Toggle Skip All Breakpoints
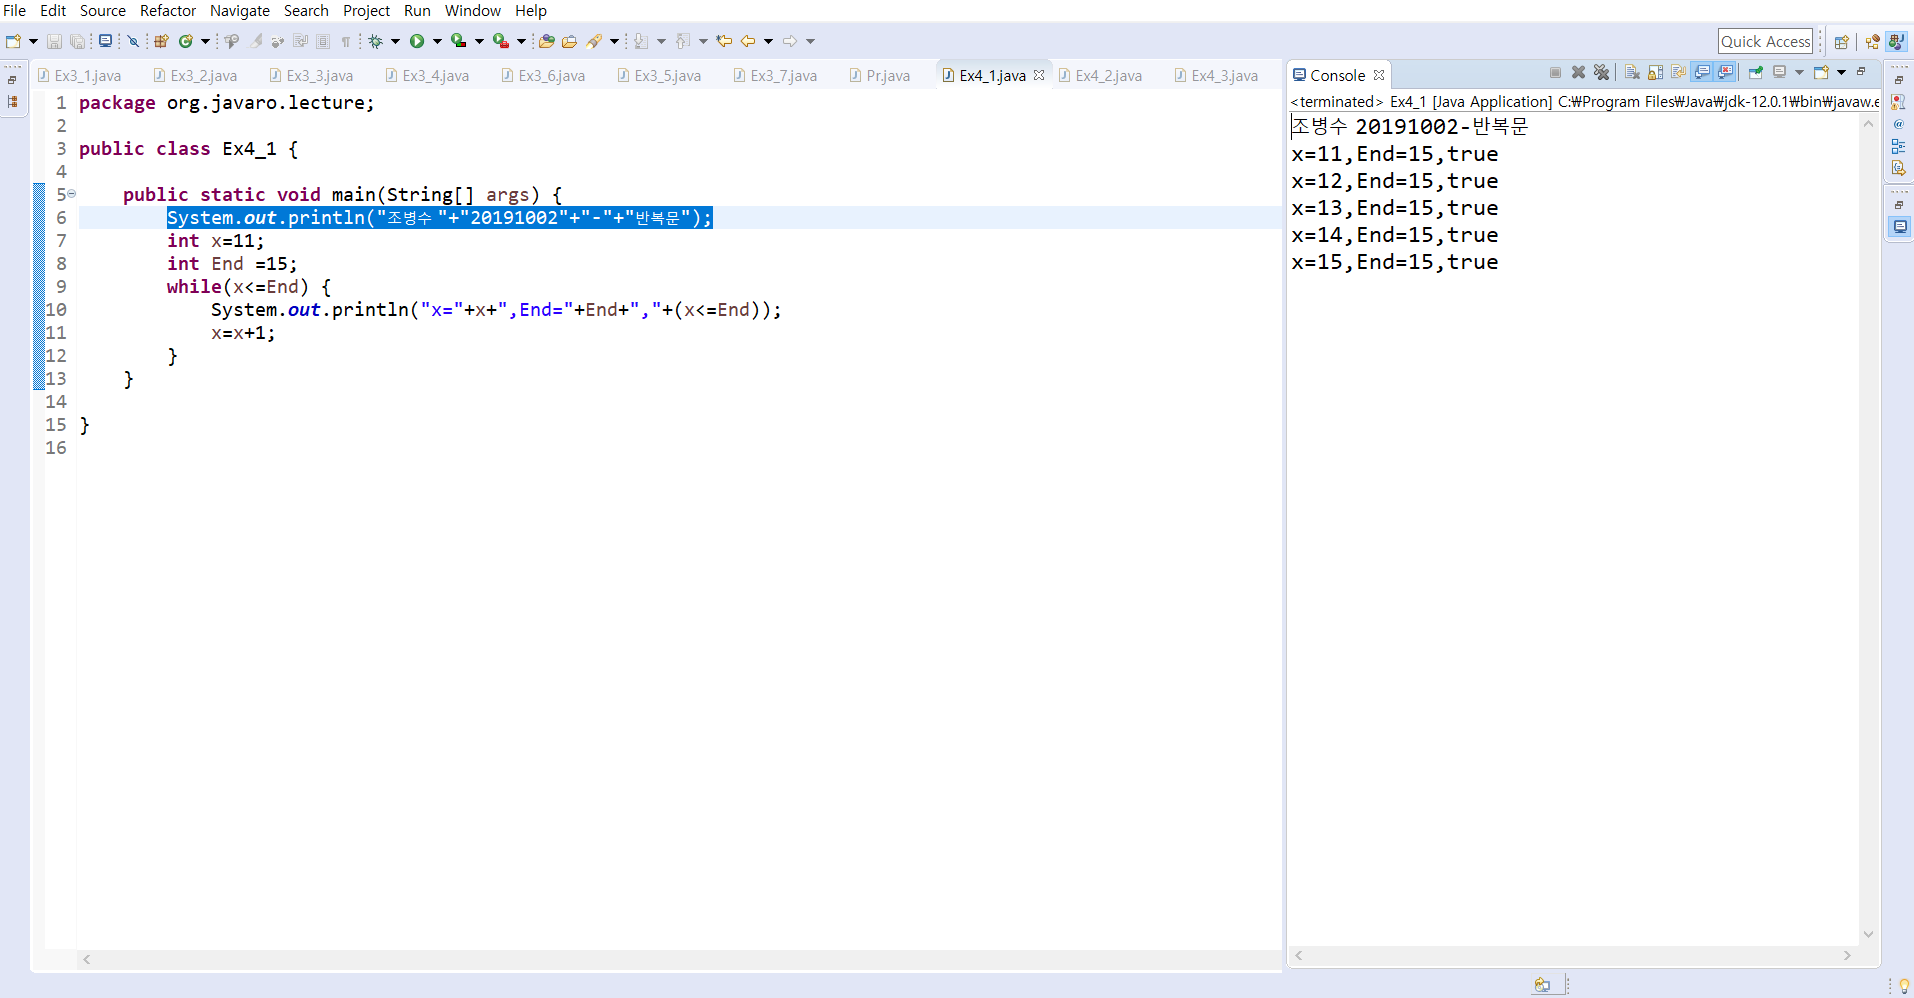This screenshot has height=998, width=1914. click(x=133, y=41)
